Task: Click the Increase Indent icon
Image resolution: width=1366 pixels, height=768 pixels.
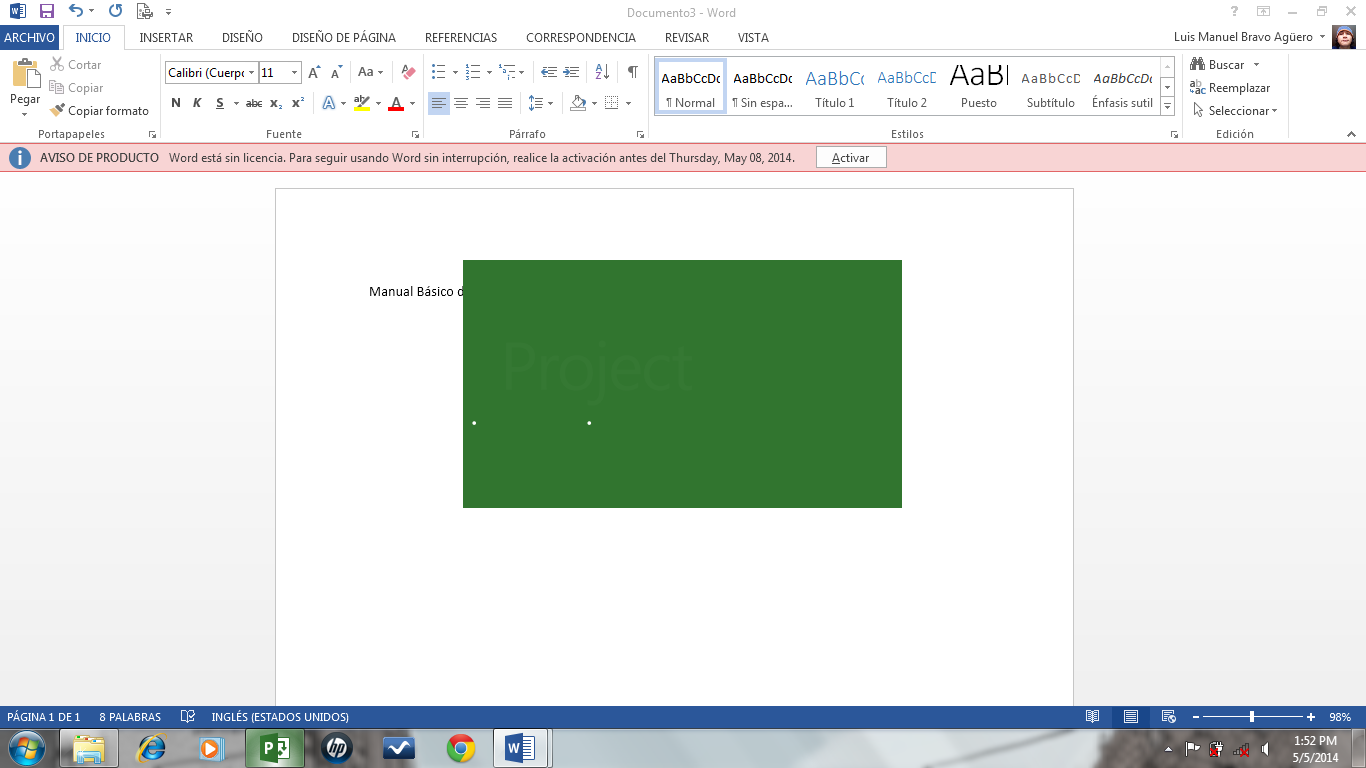Action: 571,72
